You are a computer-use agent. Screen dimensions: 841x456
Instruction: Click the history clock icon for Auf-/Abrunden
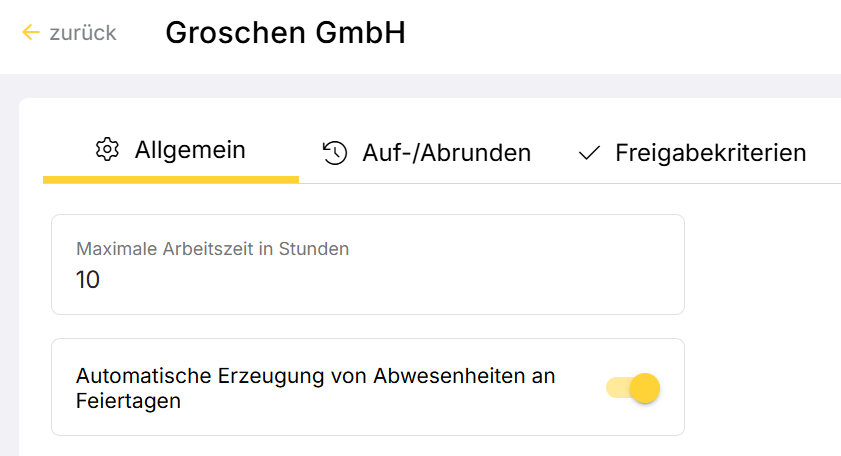(334, 153)
